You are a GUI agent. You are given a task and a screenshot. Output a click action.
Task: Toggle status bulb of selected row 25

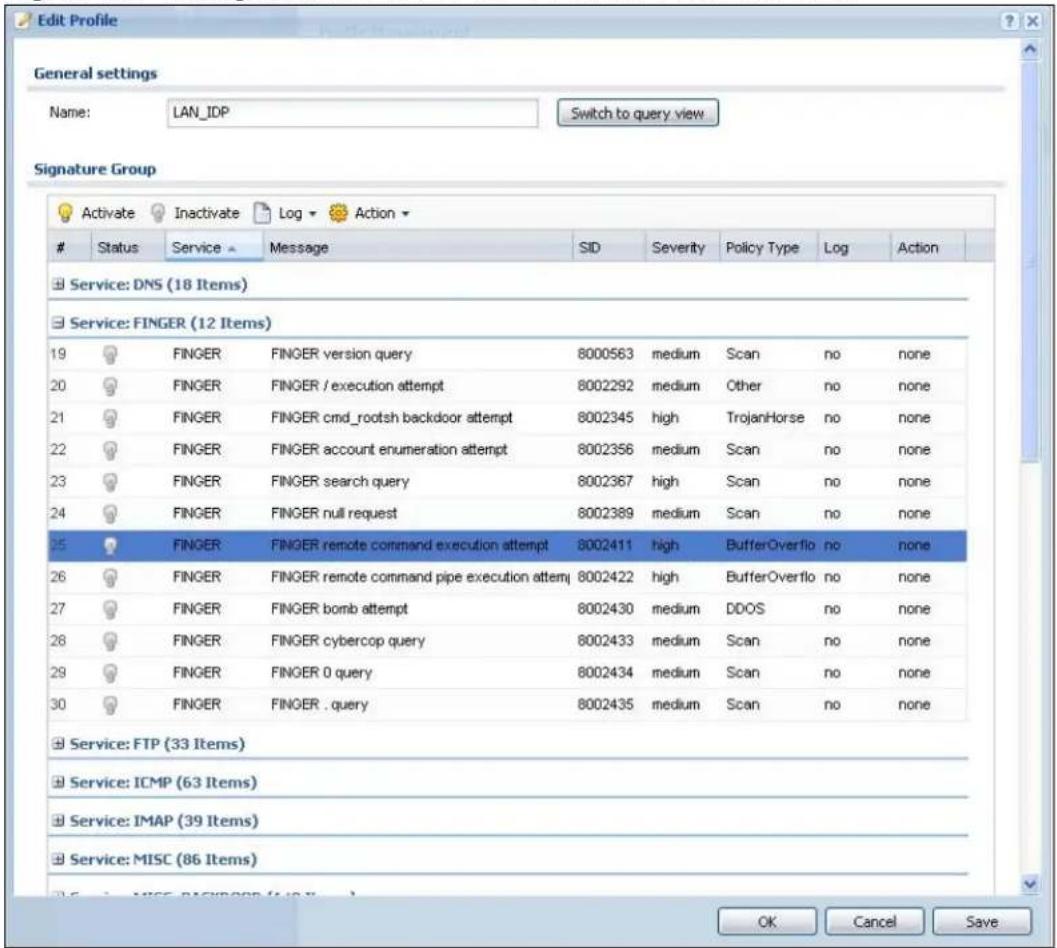click(110, 545)
